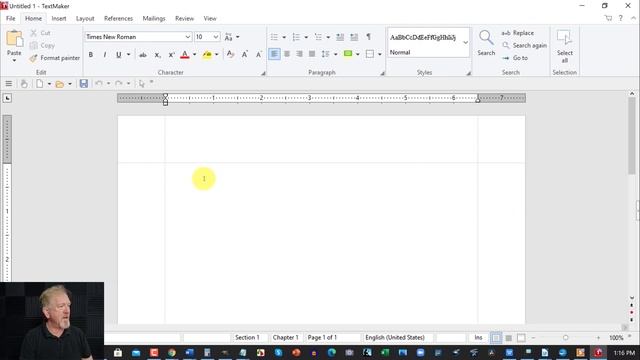Expand the underline style dropdown arrow
Viewport: 640px width, 360px height.
click(x=128, y=54)
